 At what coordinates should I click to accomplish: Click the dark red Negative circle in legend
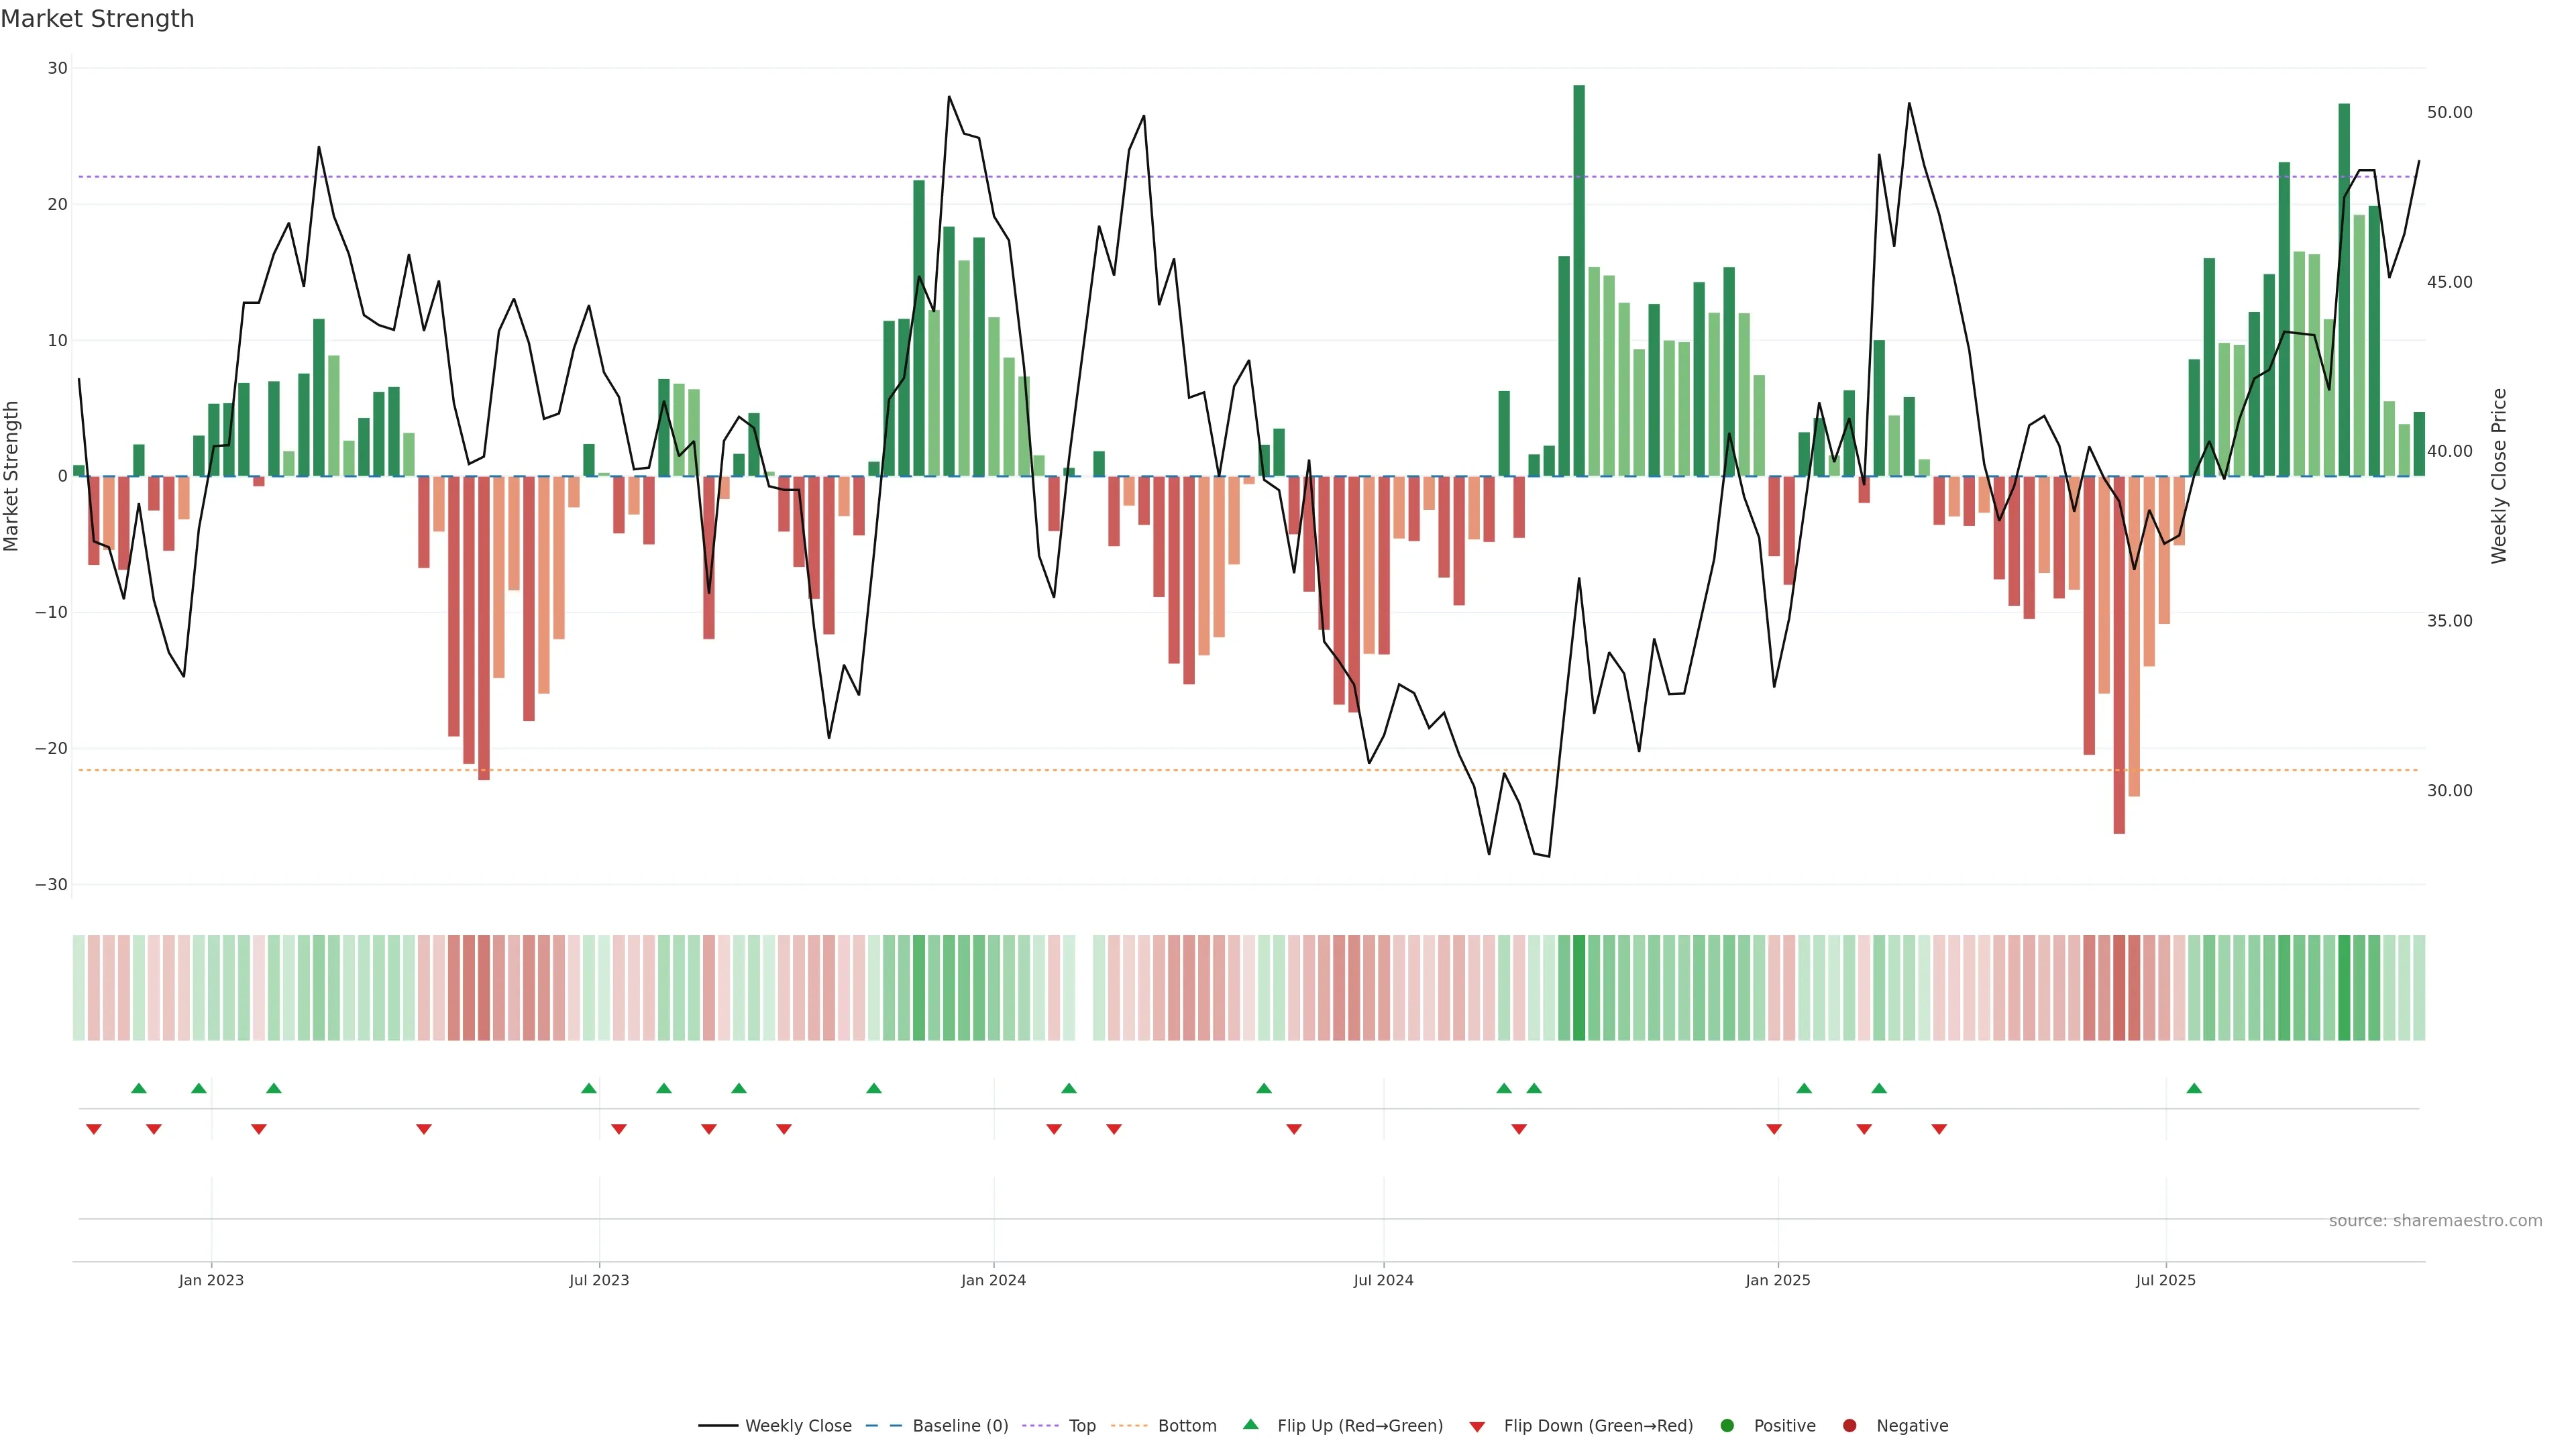click(1849, 1426)
